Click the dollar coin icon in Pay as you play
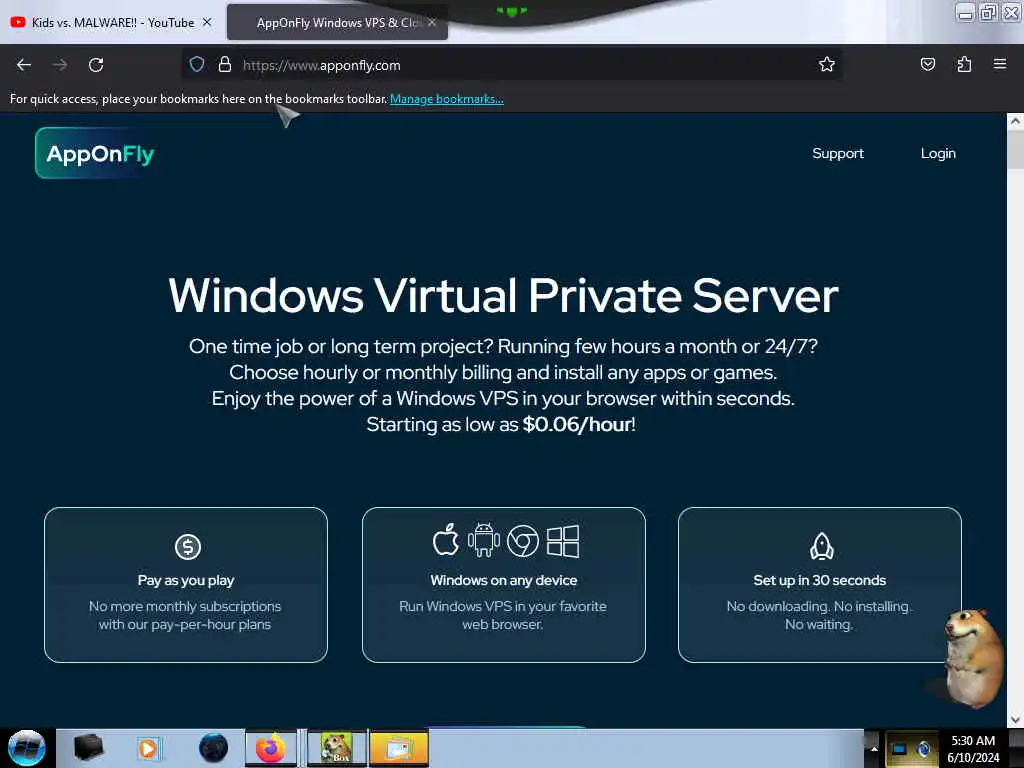The image size is (1024, 768). pyautogui.click(x=188, y=547)
